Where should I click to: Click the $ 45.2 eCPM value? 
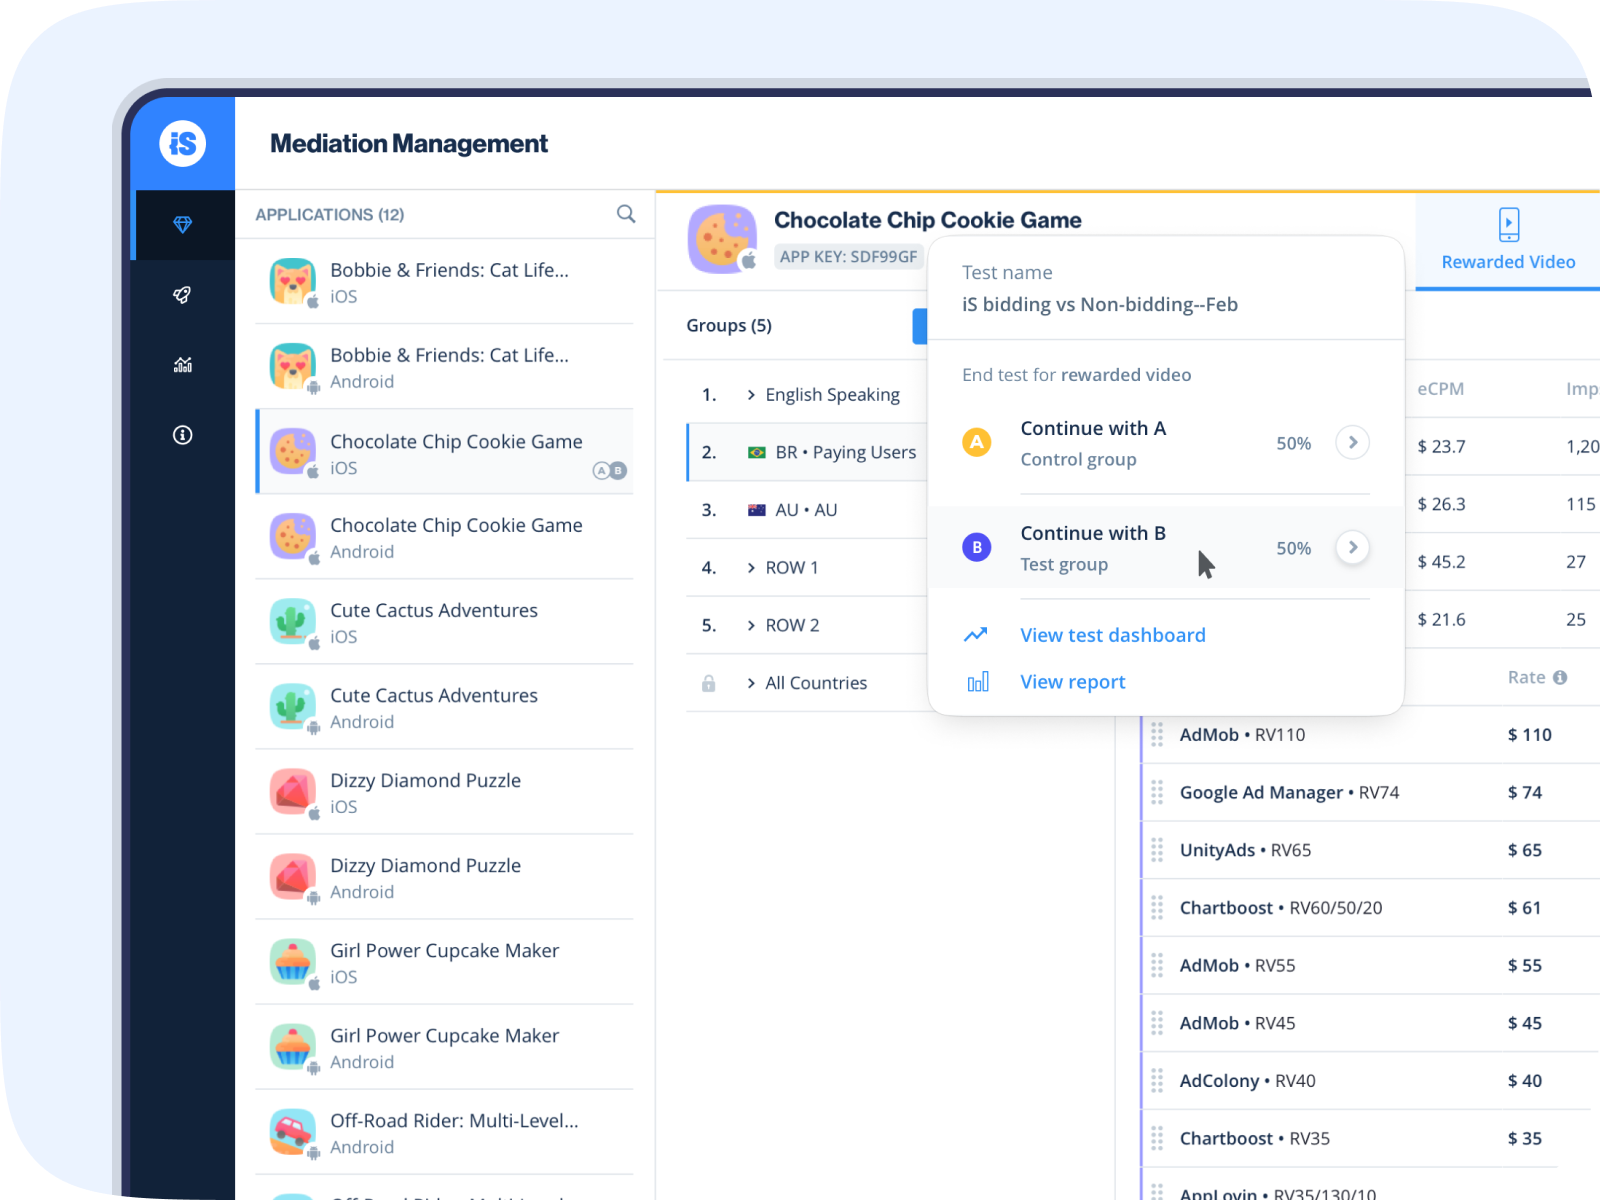coord(1441,562)
